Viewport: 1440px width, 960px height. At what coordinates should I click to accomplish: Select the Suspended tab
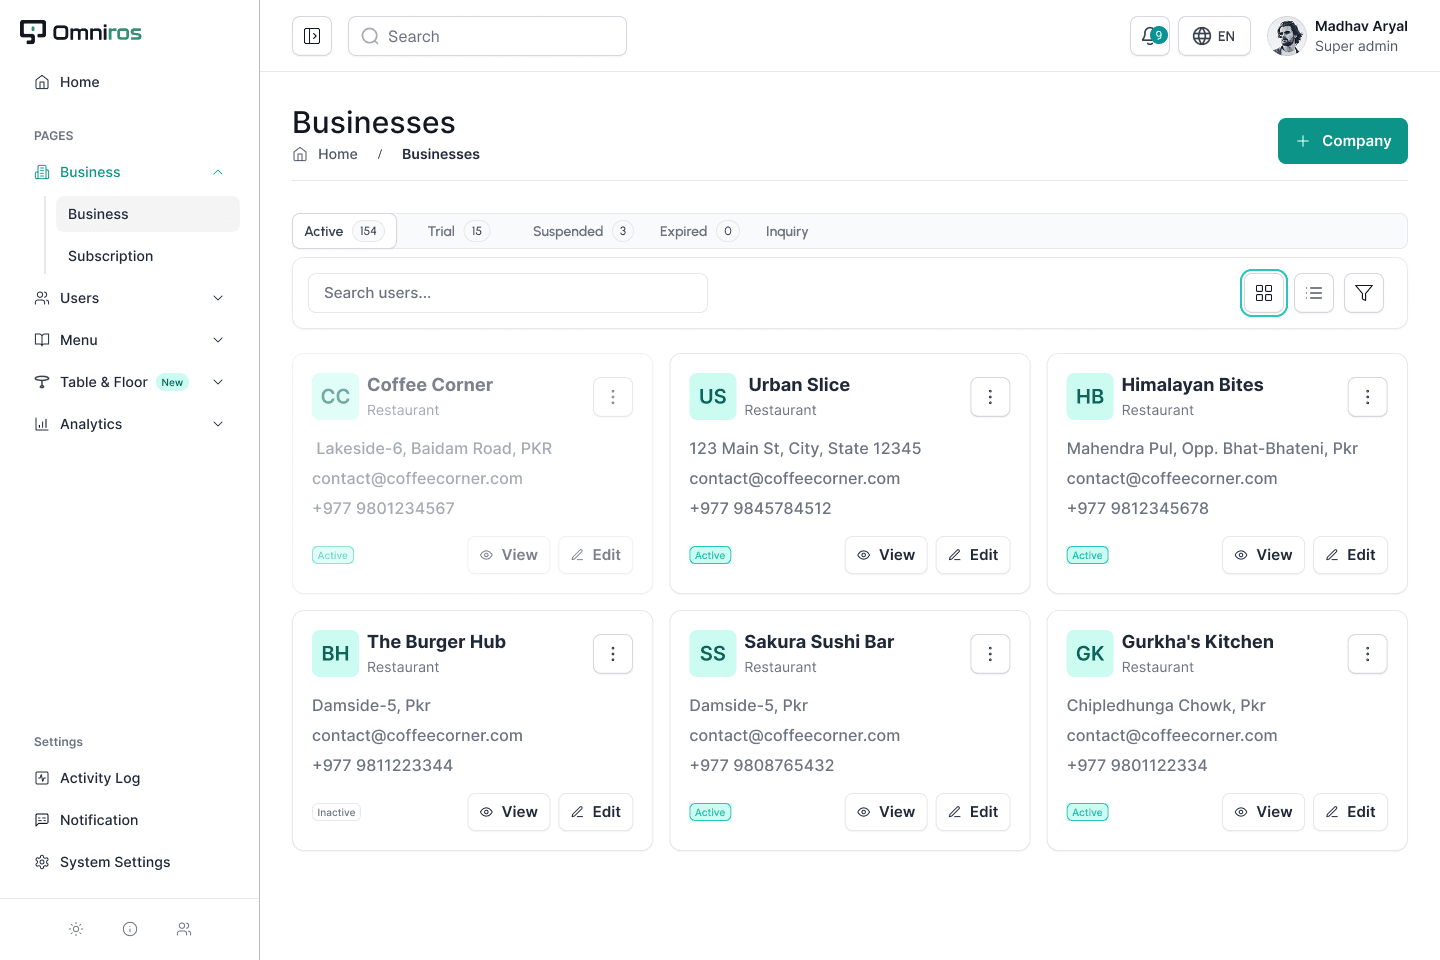click(x=583, y=231)
